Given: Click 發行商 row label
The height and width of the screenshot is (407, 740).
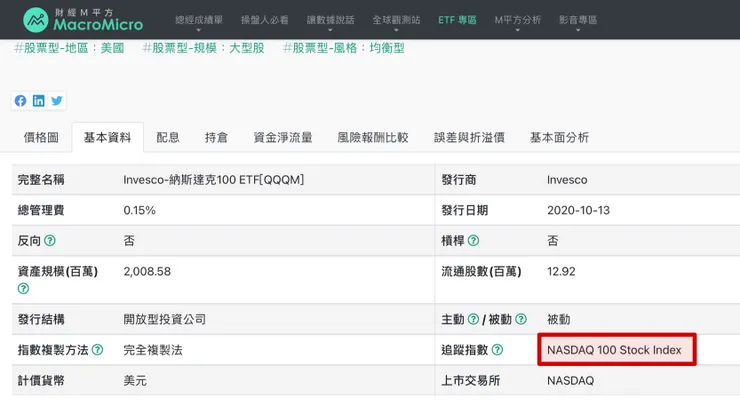Looking at the screenshot, I should pyautogui.click(x=459, y=180).
